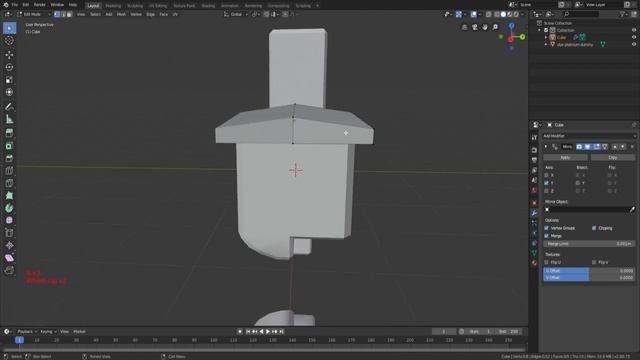Select the Inset Faces tool
Screen dimensions: 640x360
point(9,146)
